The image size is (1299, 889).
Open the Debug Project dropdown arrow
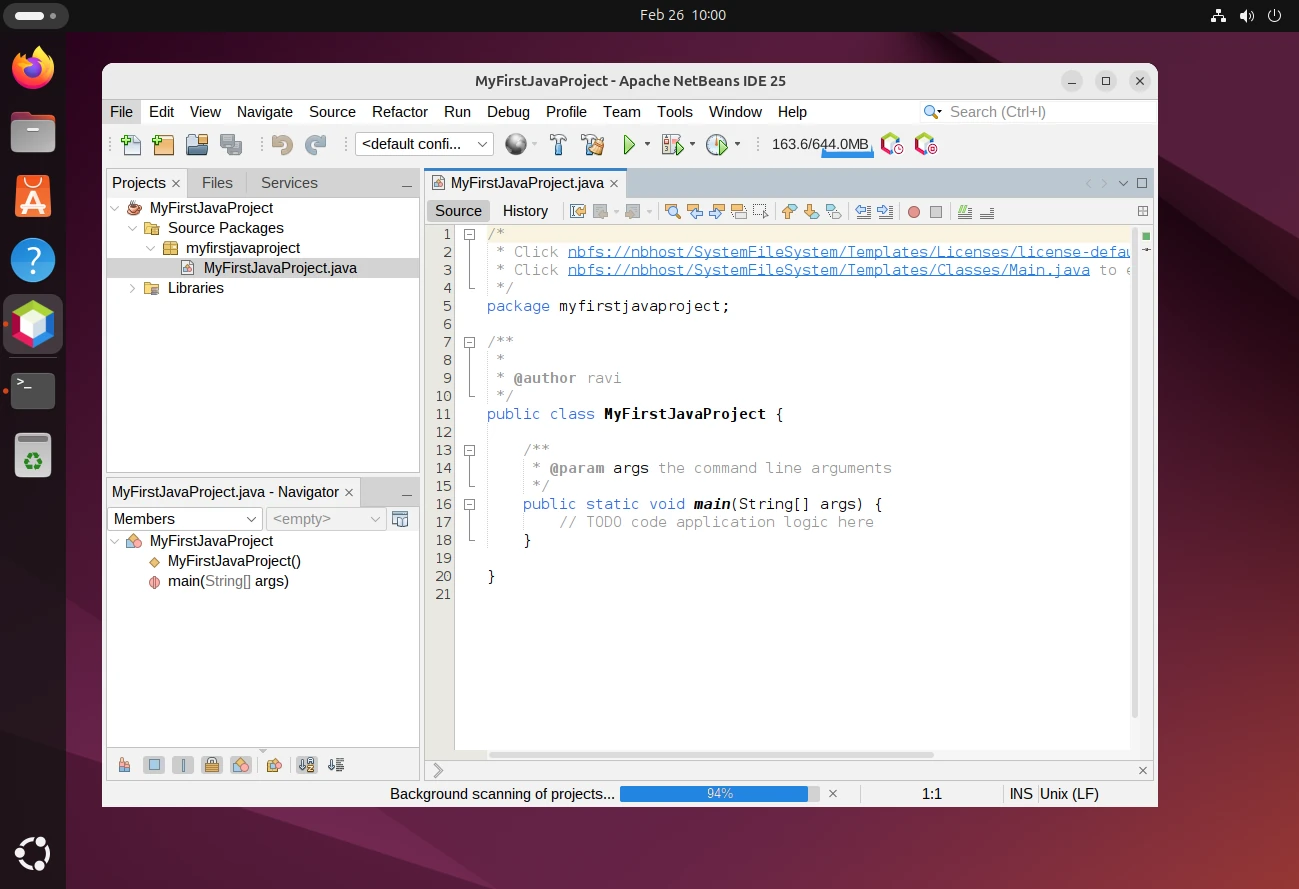[692, 145]
